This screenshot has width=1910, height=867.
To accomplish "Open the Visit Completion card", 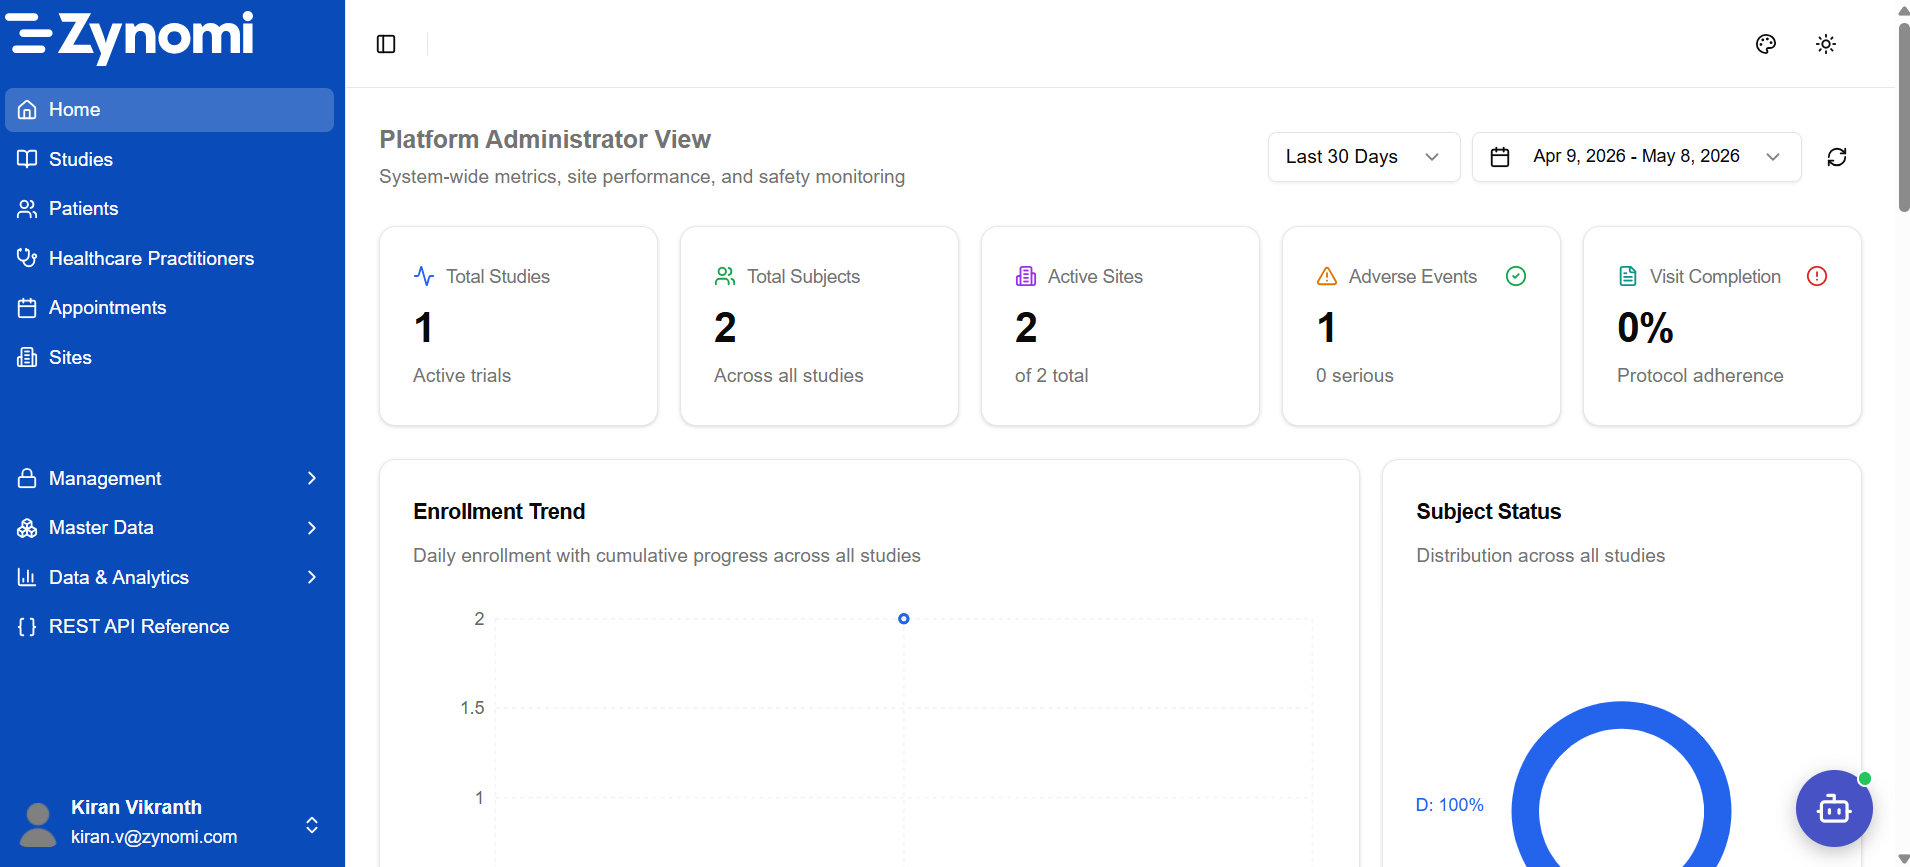I will 1722,326.
